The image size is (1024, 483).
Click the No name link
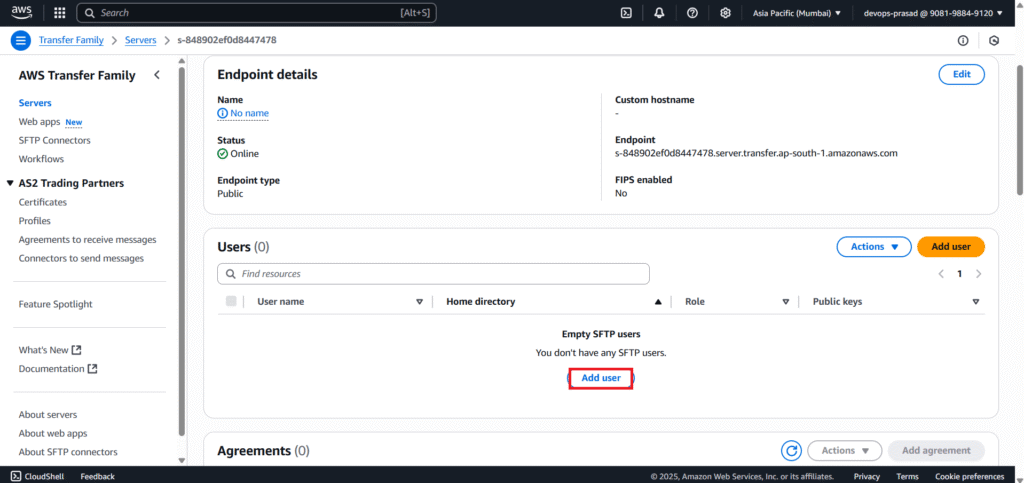pyautogui.click(x=249, y=114)
